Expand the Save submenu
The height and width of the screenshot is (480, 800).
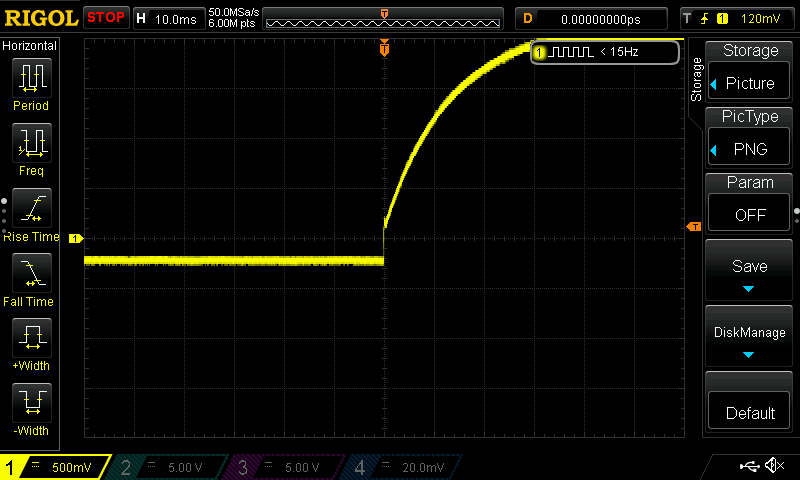749,270
